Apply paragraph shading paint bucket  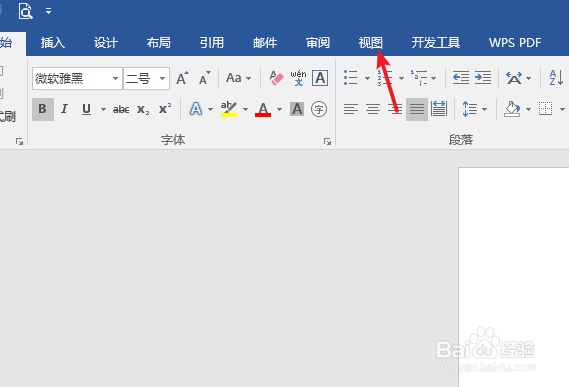[512, 109]
